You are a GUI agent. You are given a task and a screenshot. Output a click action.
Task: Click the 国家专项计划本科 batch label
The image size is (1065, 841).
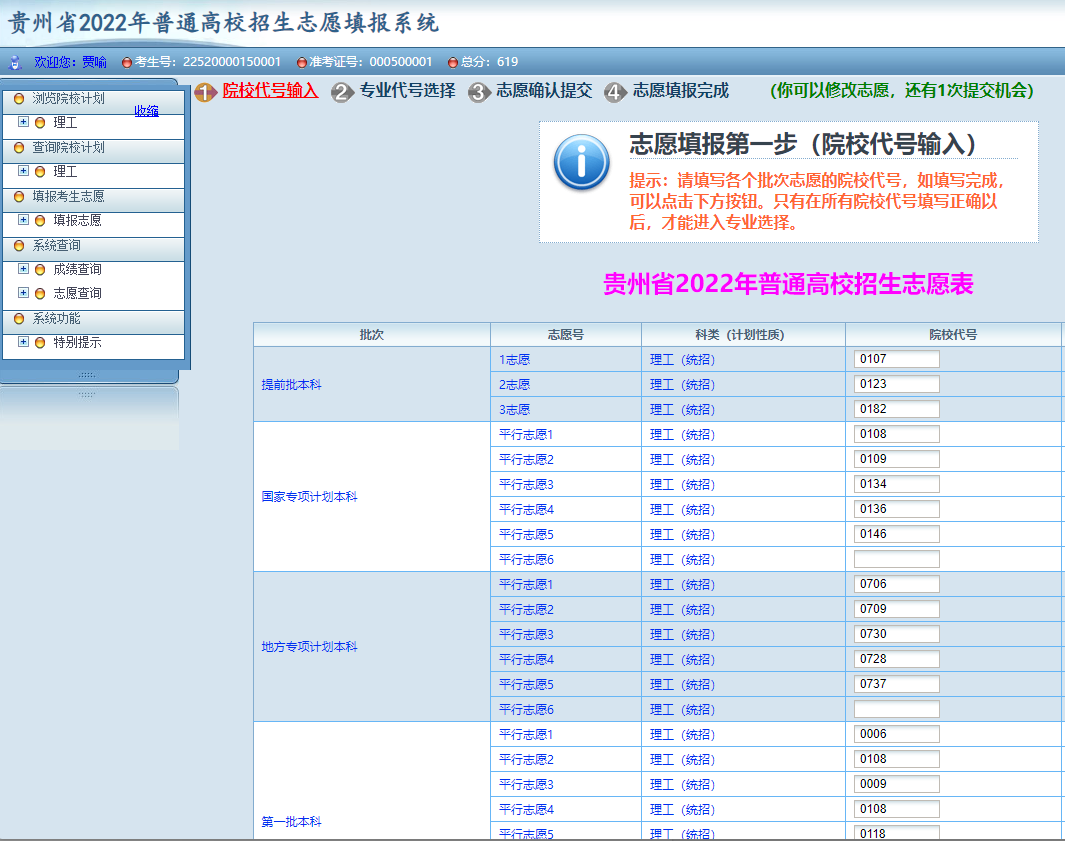[310, 497]
